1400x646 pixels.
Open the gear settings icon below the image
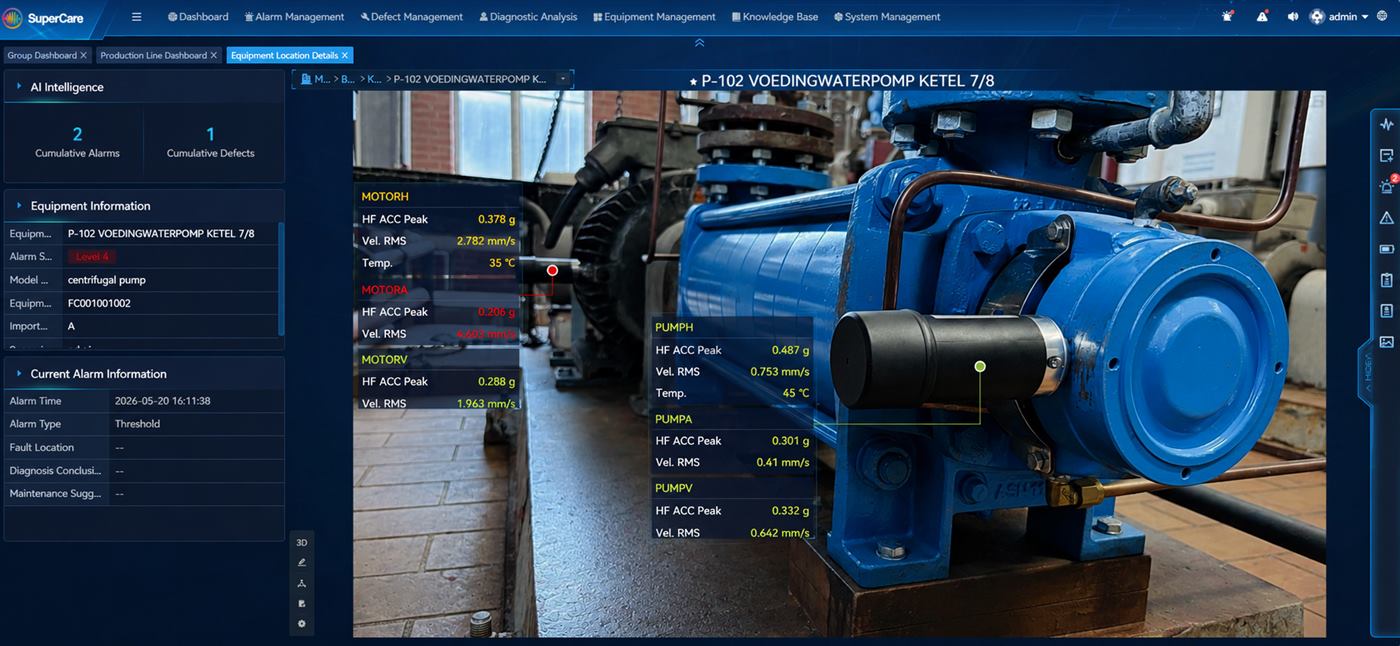[302, 624]
